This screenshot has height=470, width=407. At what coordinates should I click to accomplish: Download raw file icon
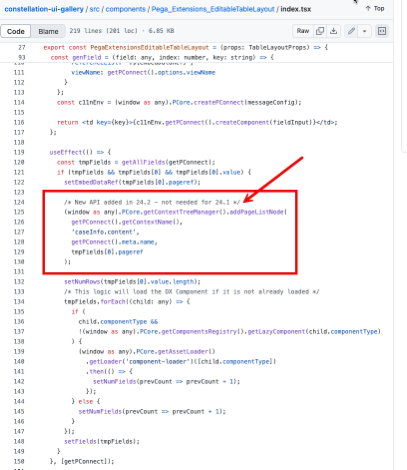pos(333,31)
